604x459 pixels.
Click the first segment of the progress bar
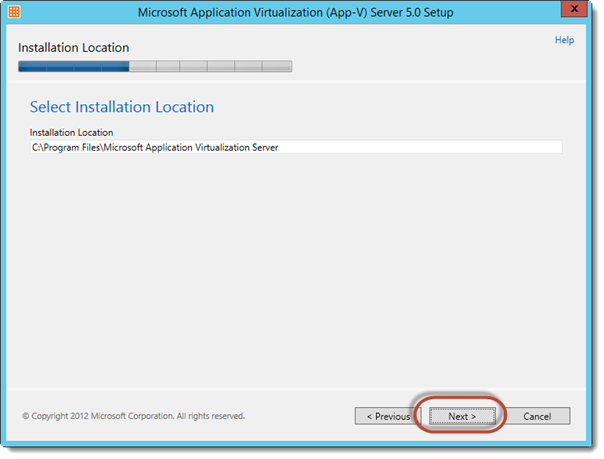pyautogui.click(x=32, y=67)
